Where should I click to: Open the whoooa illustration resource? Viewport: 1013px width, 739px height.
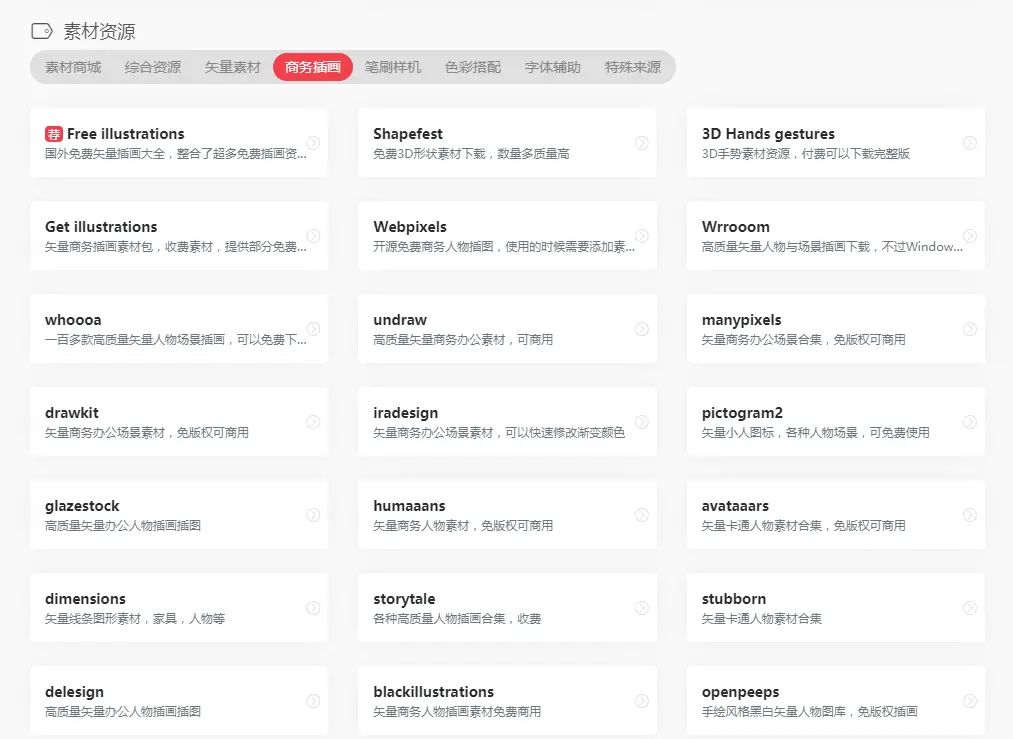click(180, 328)
